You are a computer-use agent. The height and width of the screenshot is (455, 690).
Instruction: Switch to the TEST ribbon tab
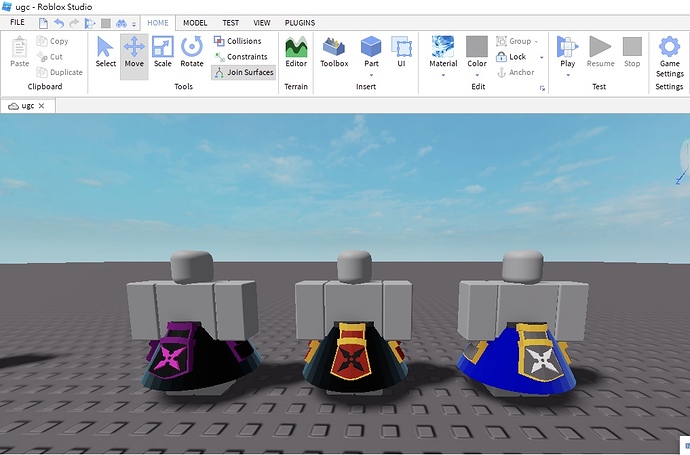(231, 23)
